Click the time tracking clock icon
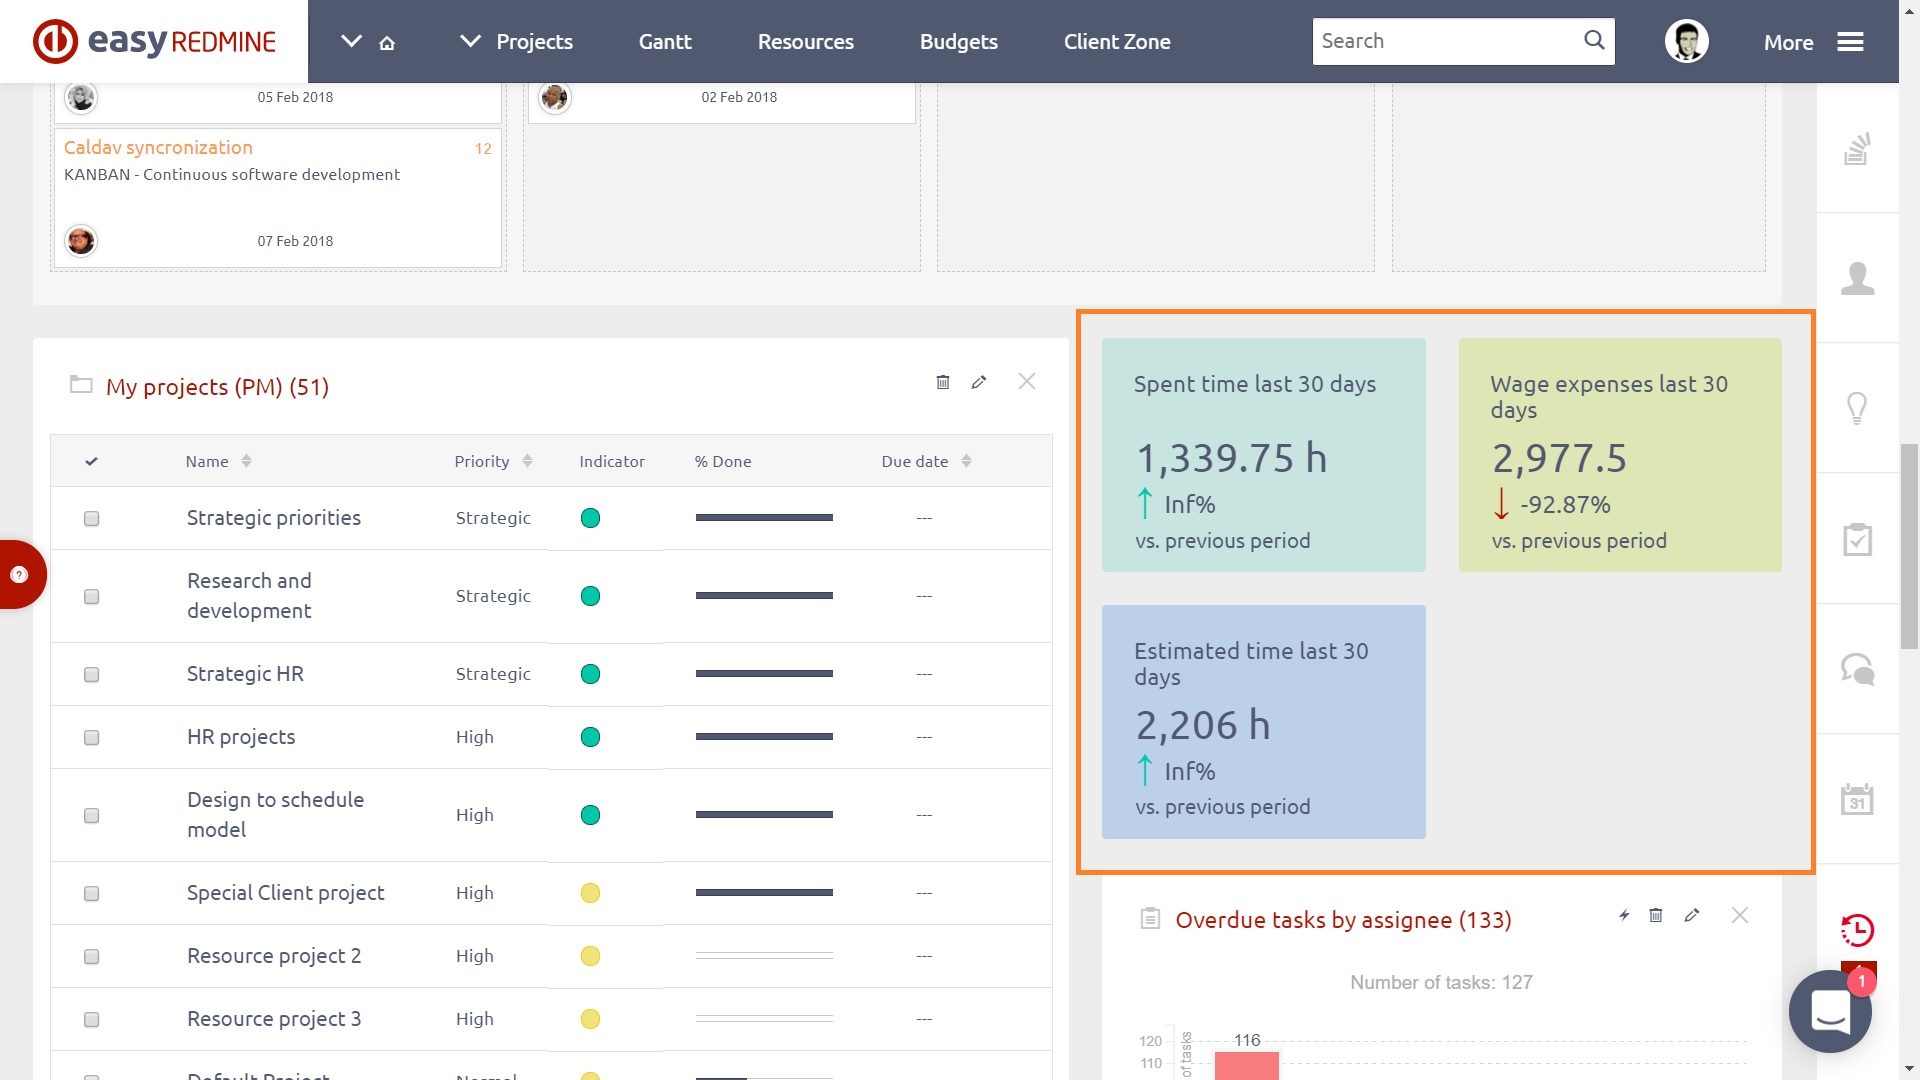Image resolution: width=1920 pixels, height=1080 pixels. pos(1857,930)
